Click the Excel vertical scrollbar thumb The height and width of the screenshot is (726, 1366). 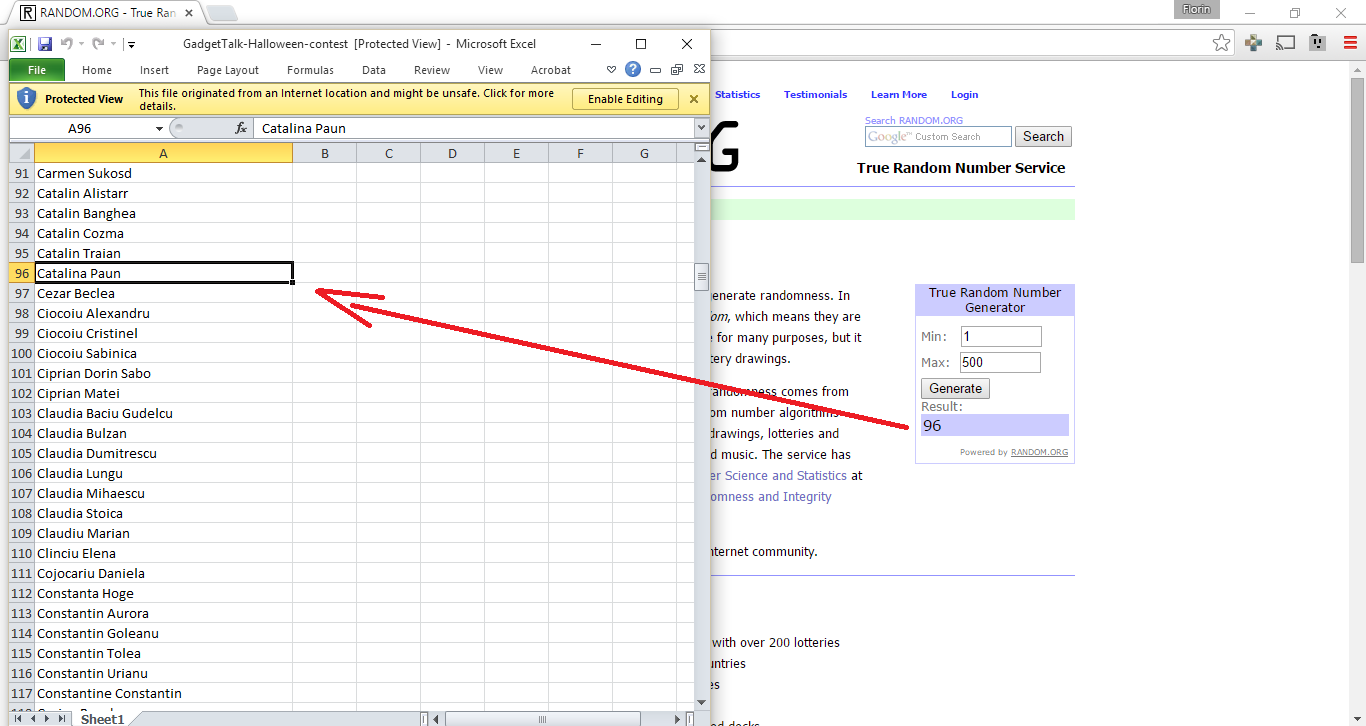tap(702, 277)
